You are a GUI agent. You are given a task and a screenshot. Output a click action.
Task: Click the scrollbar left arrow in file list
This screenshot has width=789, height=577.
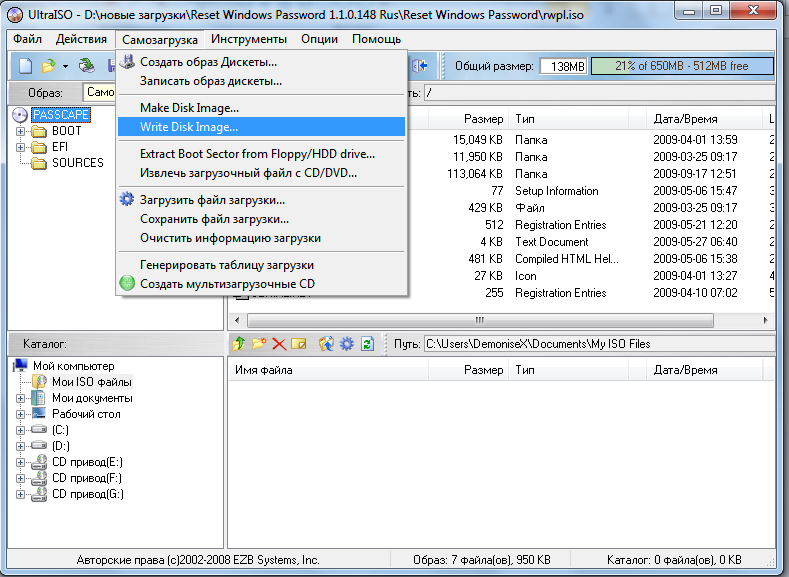pyautogui.click(x=237, y=320)
